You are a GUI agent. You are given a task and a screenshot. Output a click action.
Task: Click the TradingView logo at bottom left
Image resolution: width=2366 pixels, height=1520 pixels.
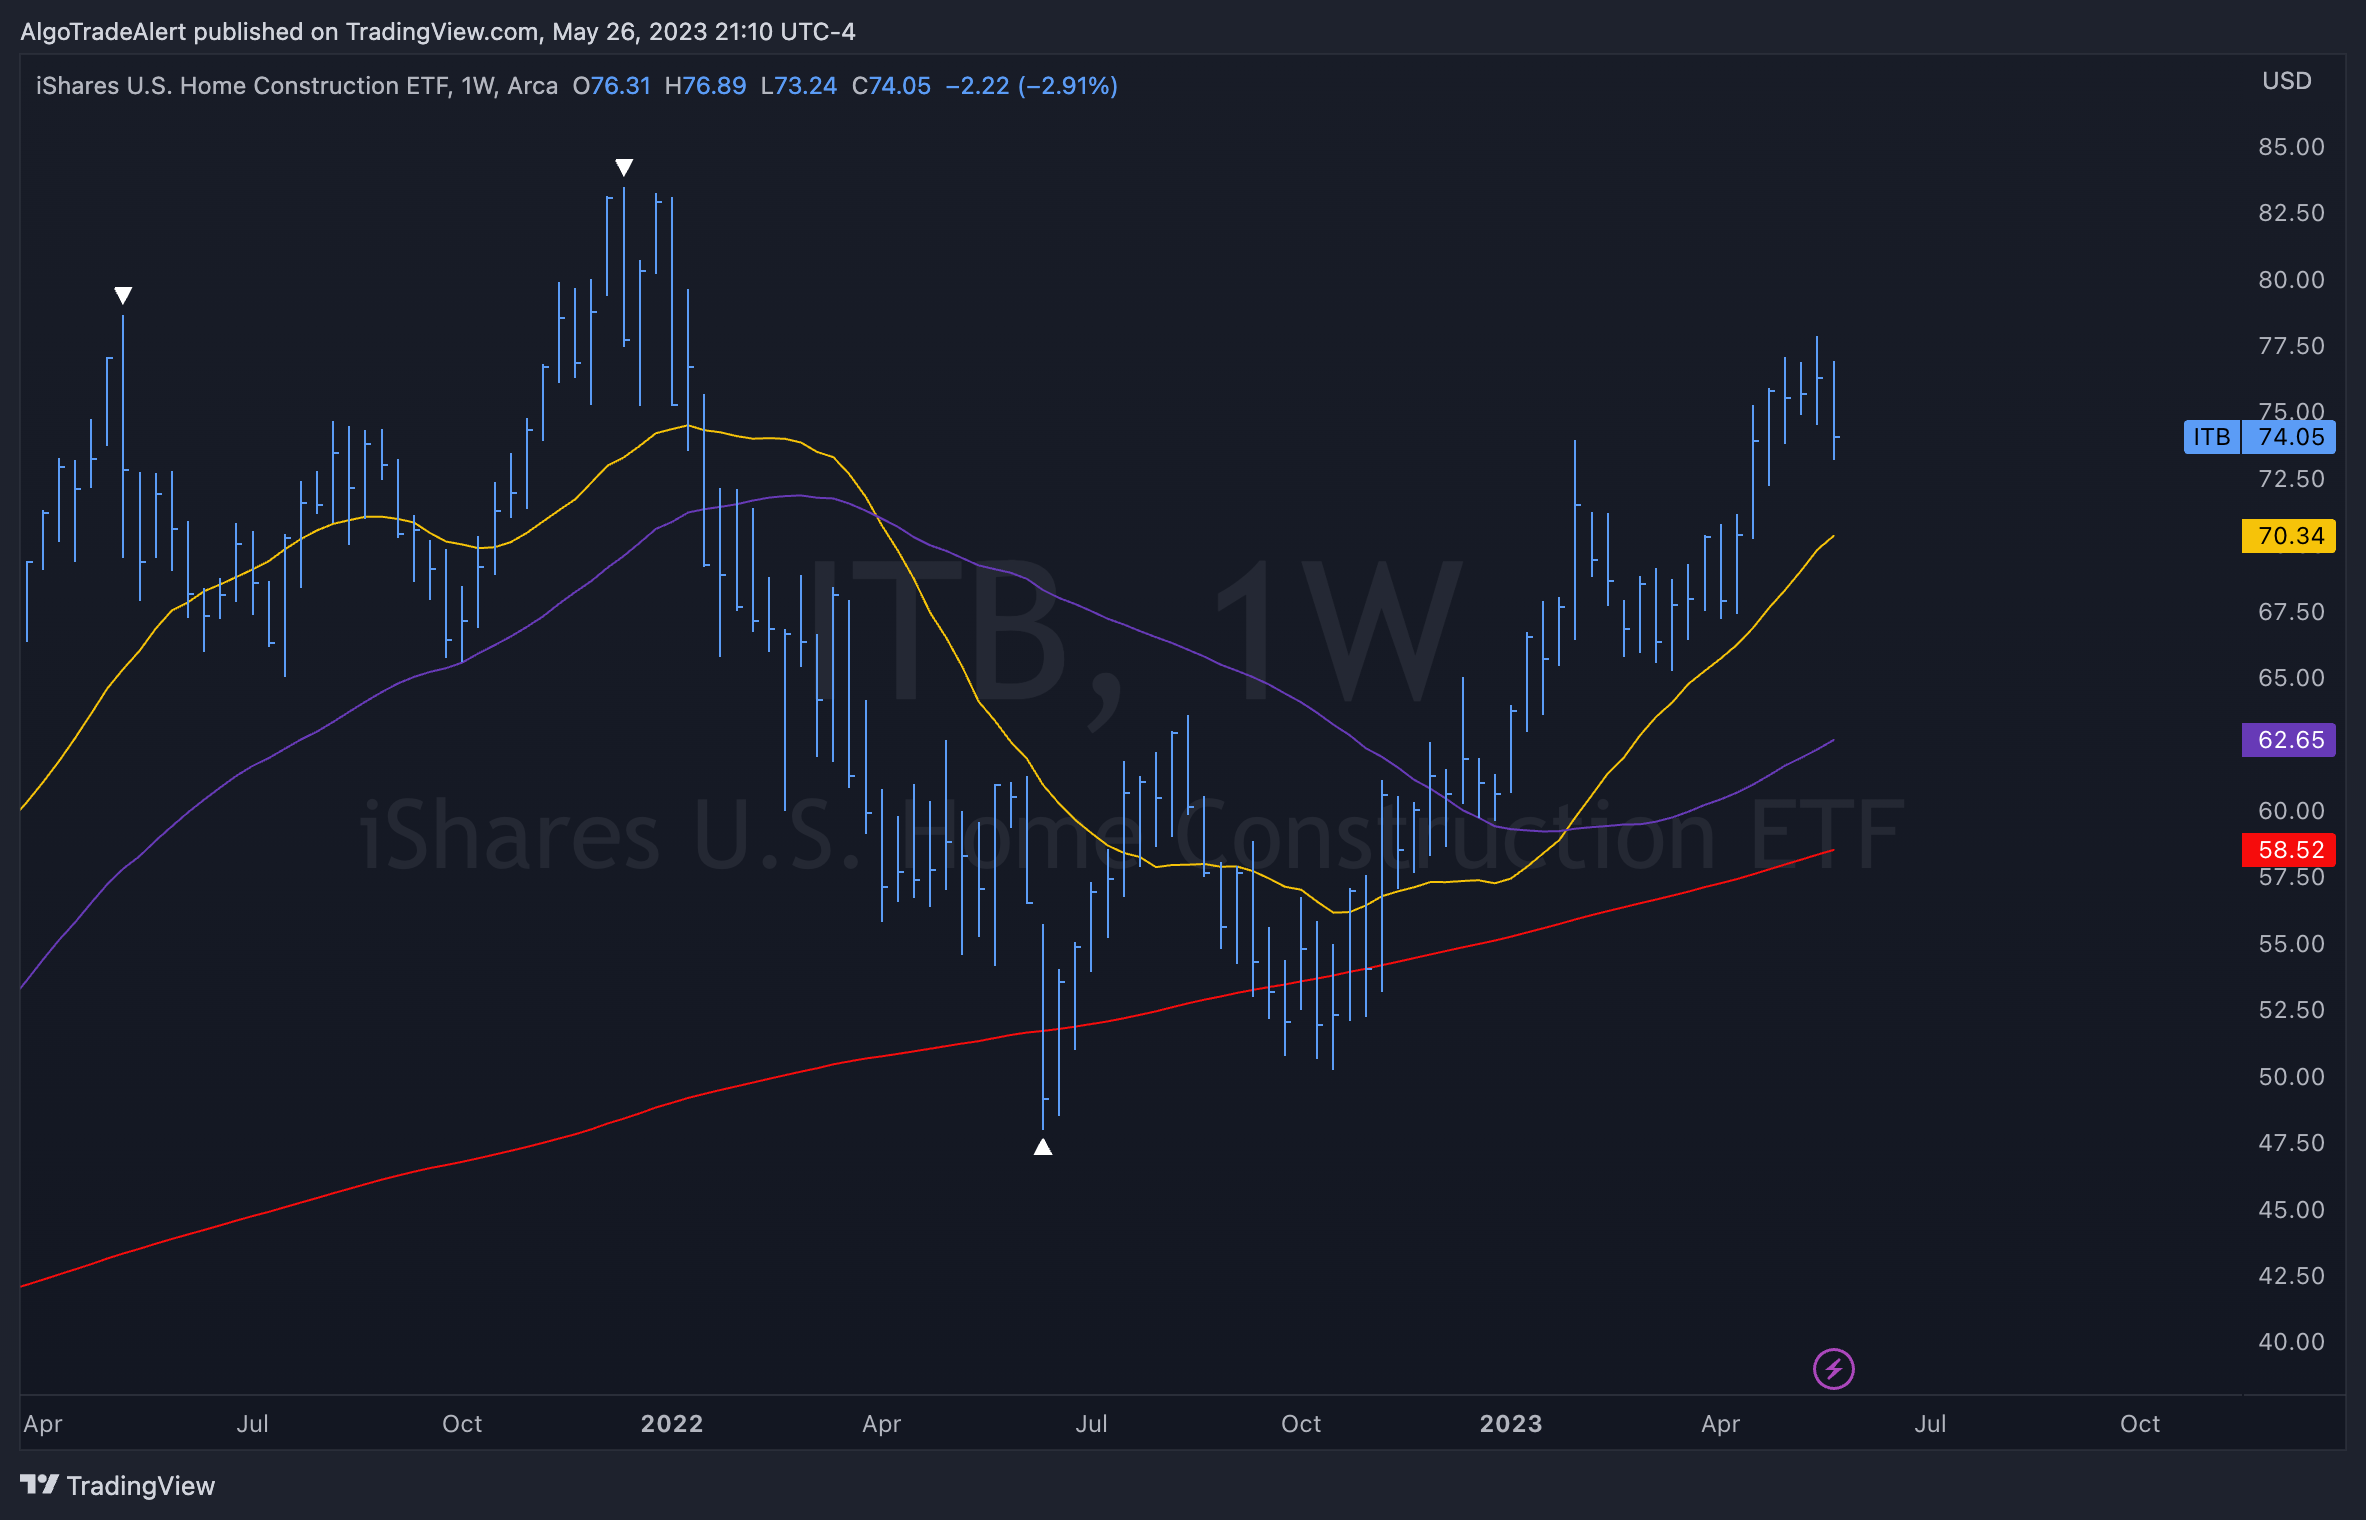click(x=117, y=1485)
